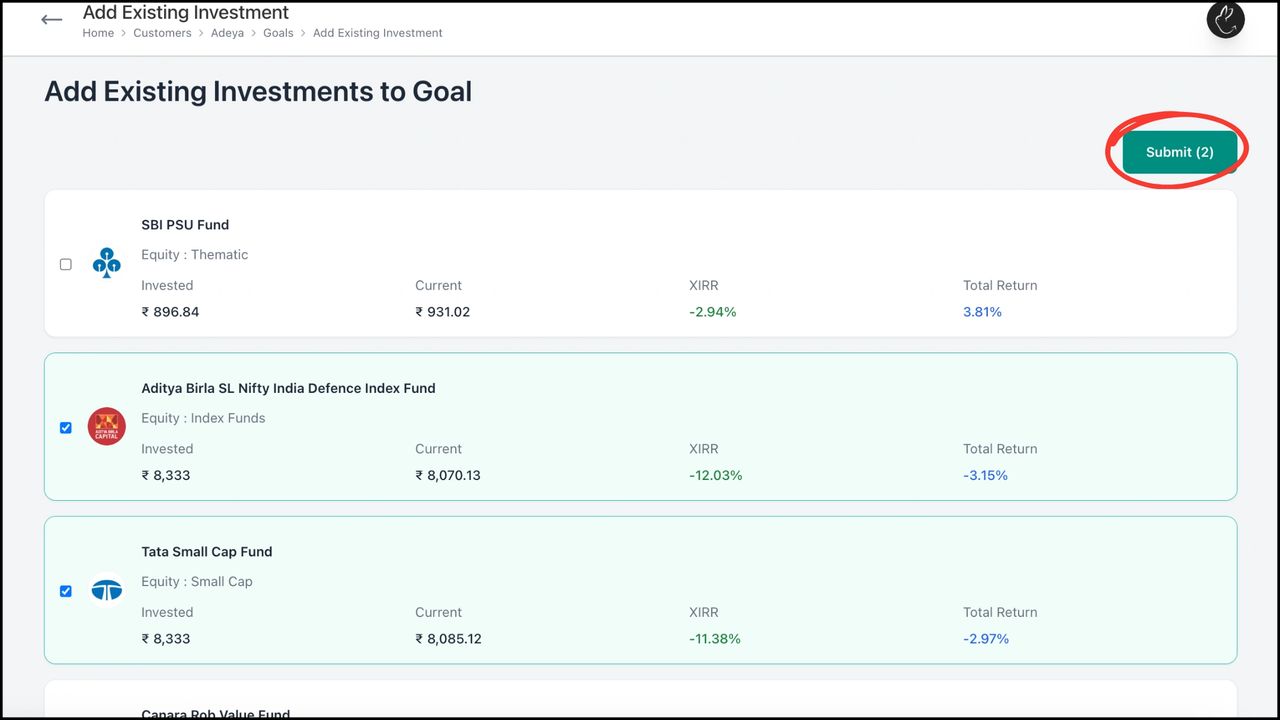Click the SBI PSU Fund logo
This screenshot has height=720, width=1280.
tap(106, 263)
